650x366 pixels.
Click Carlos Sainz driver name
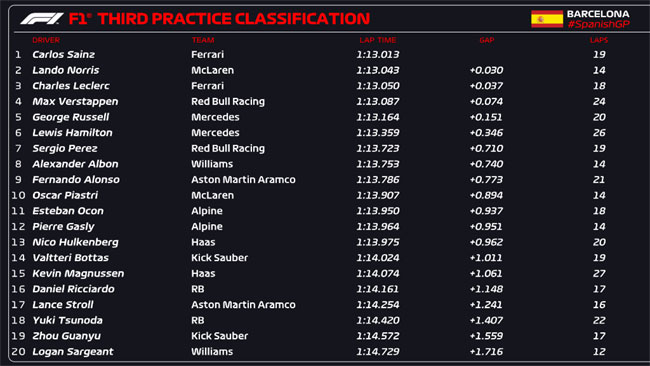pos(63,54)
